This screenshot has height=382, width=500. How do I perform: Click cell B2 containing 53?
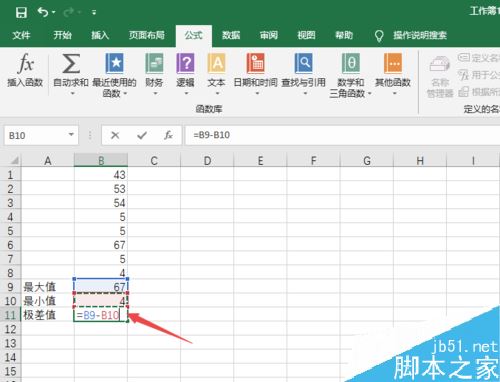coord(101,189)
